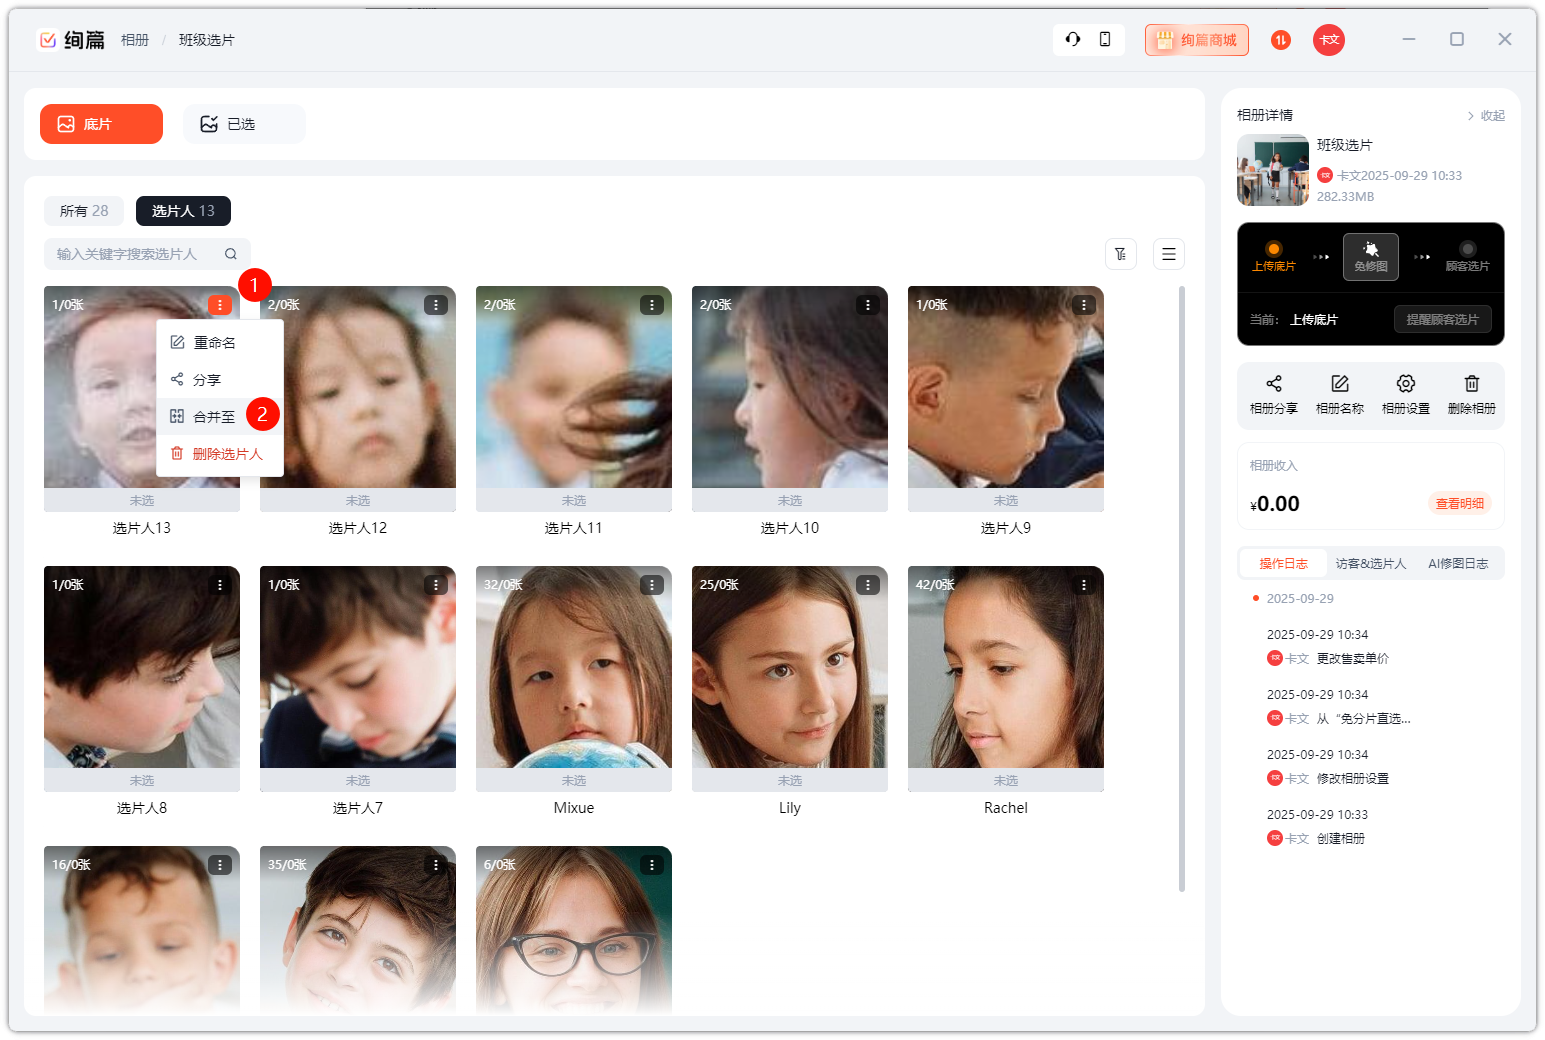Select the 所有 28 filter
Screen dimensions: 1545x1040
(84, 211)
